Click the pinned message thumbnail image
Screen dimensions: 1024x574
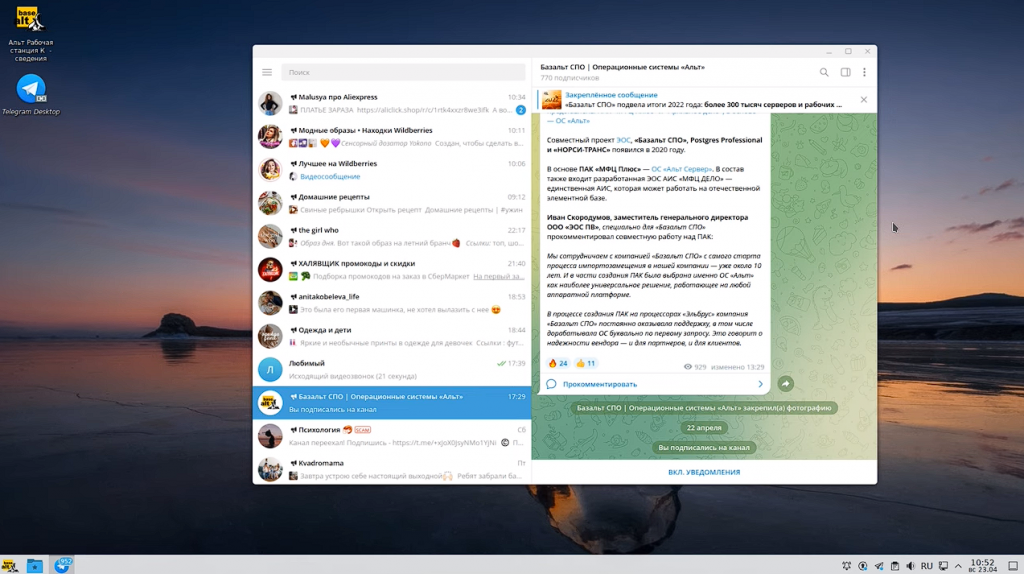point(552,100)
